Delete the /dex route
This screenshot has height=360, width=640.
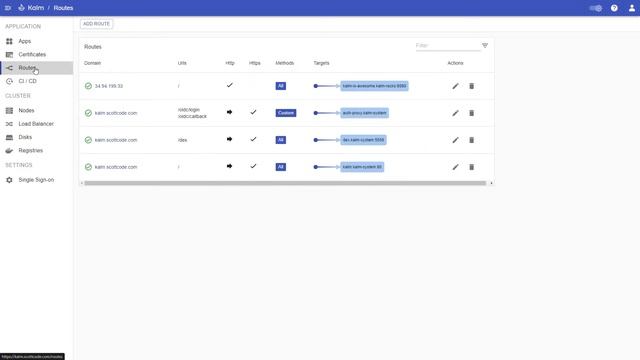(471, 140)
